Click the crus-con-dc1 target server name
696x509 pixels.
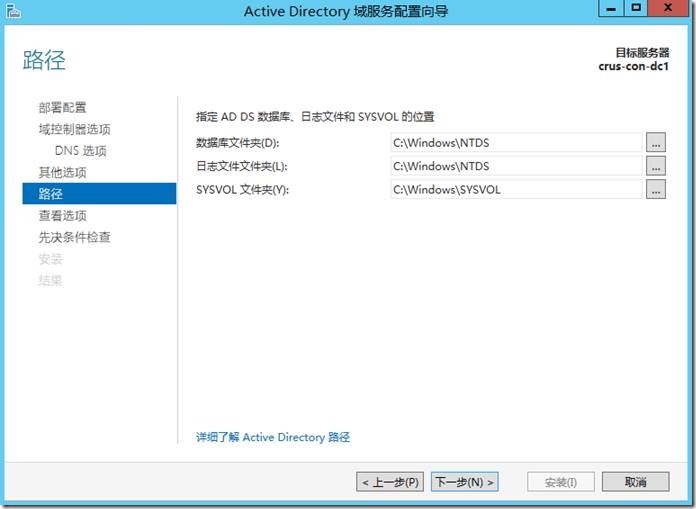[633, 67]
